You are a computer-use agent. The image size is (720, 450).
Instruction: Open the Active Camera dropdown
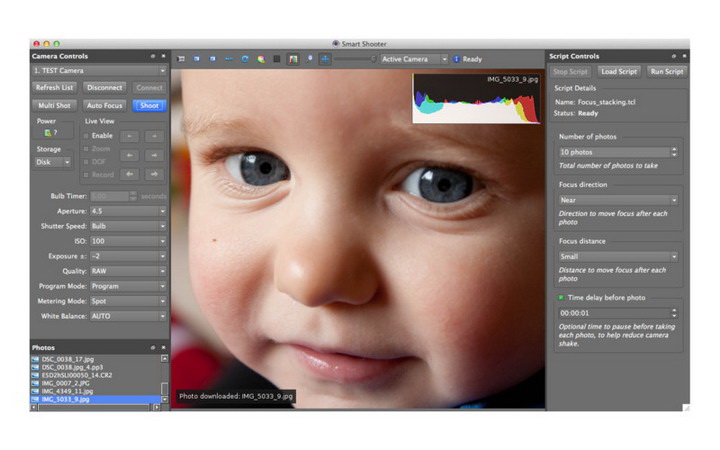[x=414, y=59]
